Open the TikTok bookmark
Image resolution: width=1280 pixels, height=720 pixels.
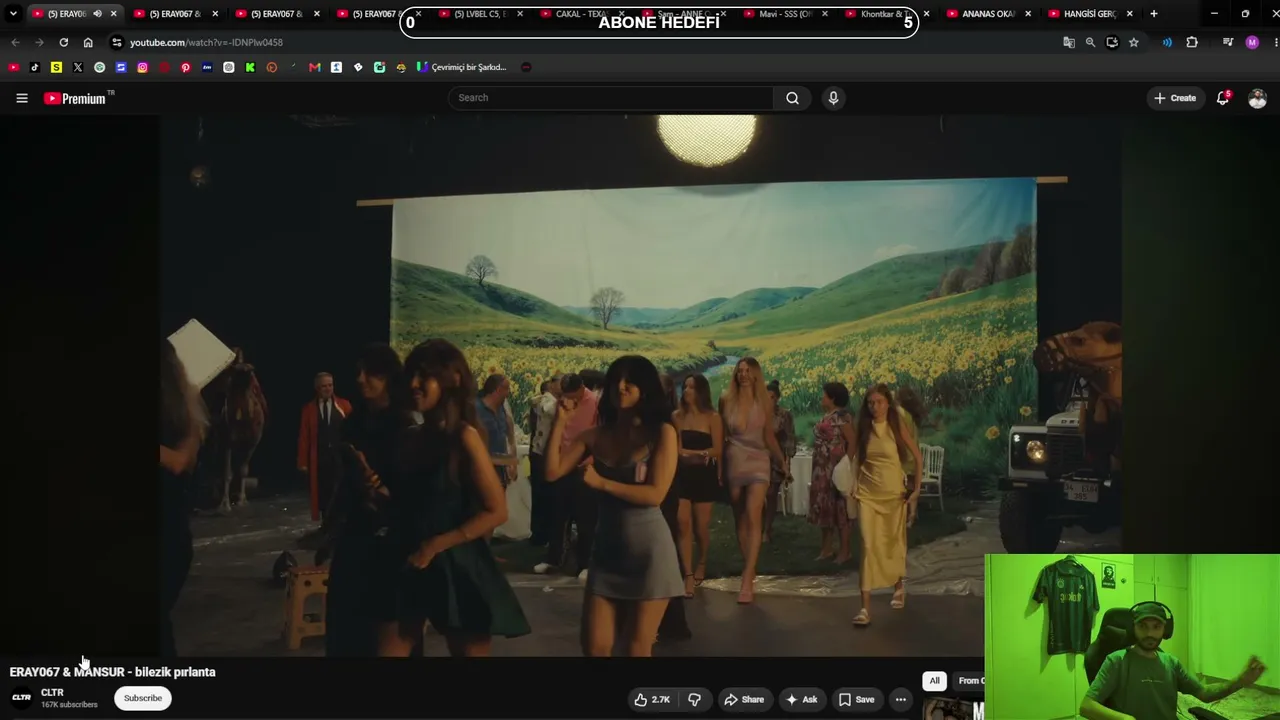[35, 67]
